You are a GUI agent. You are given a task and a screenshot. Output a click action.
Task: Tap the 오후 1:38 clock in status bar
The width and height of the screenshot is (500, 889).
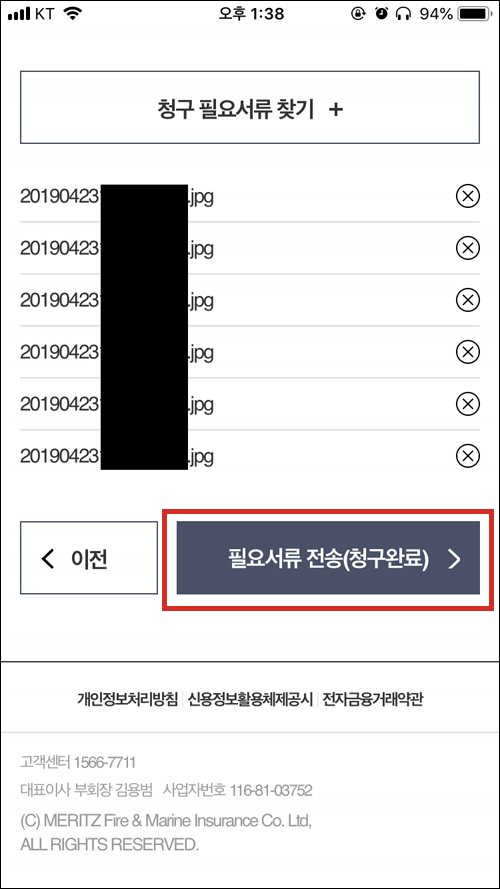(x=251, y=14)
